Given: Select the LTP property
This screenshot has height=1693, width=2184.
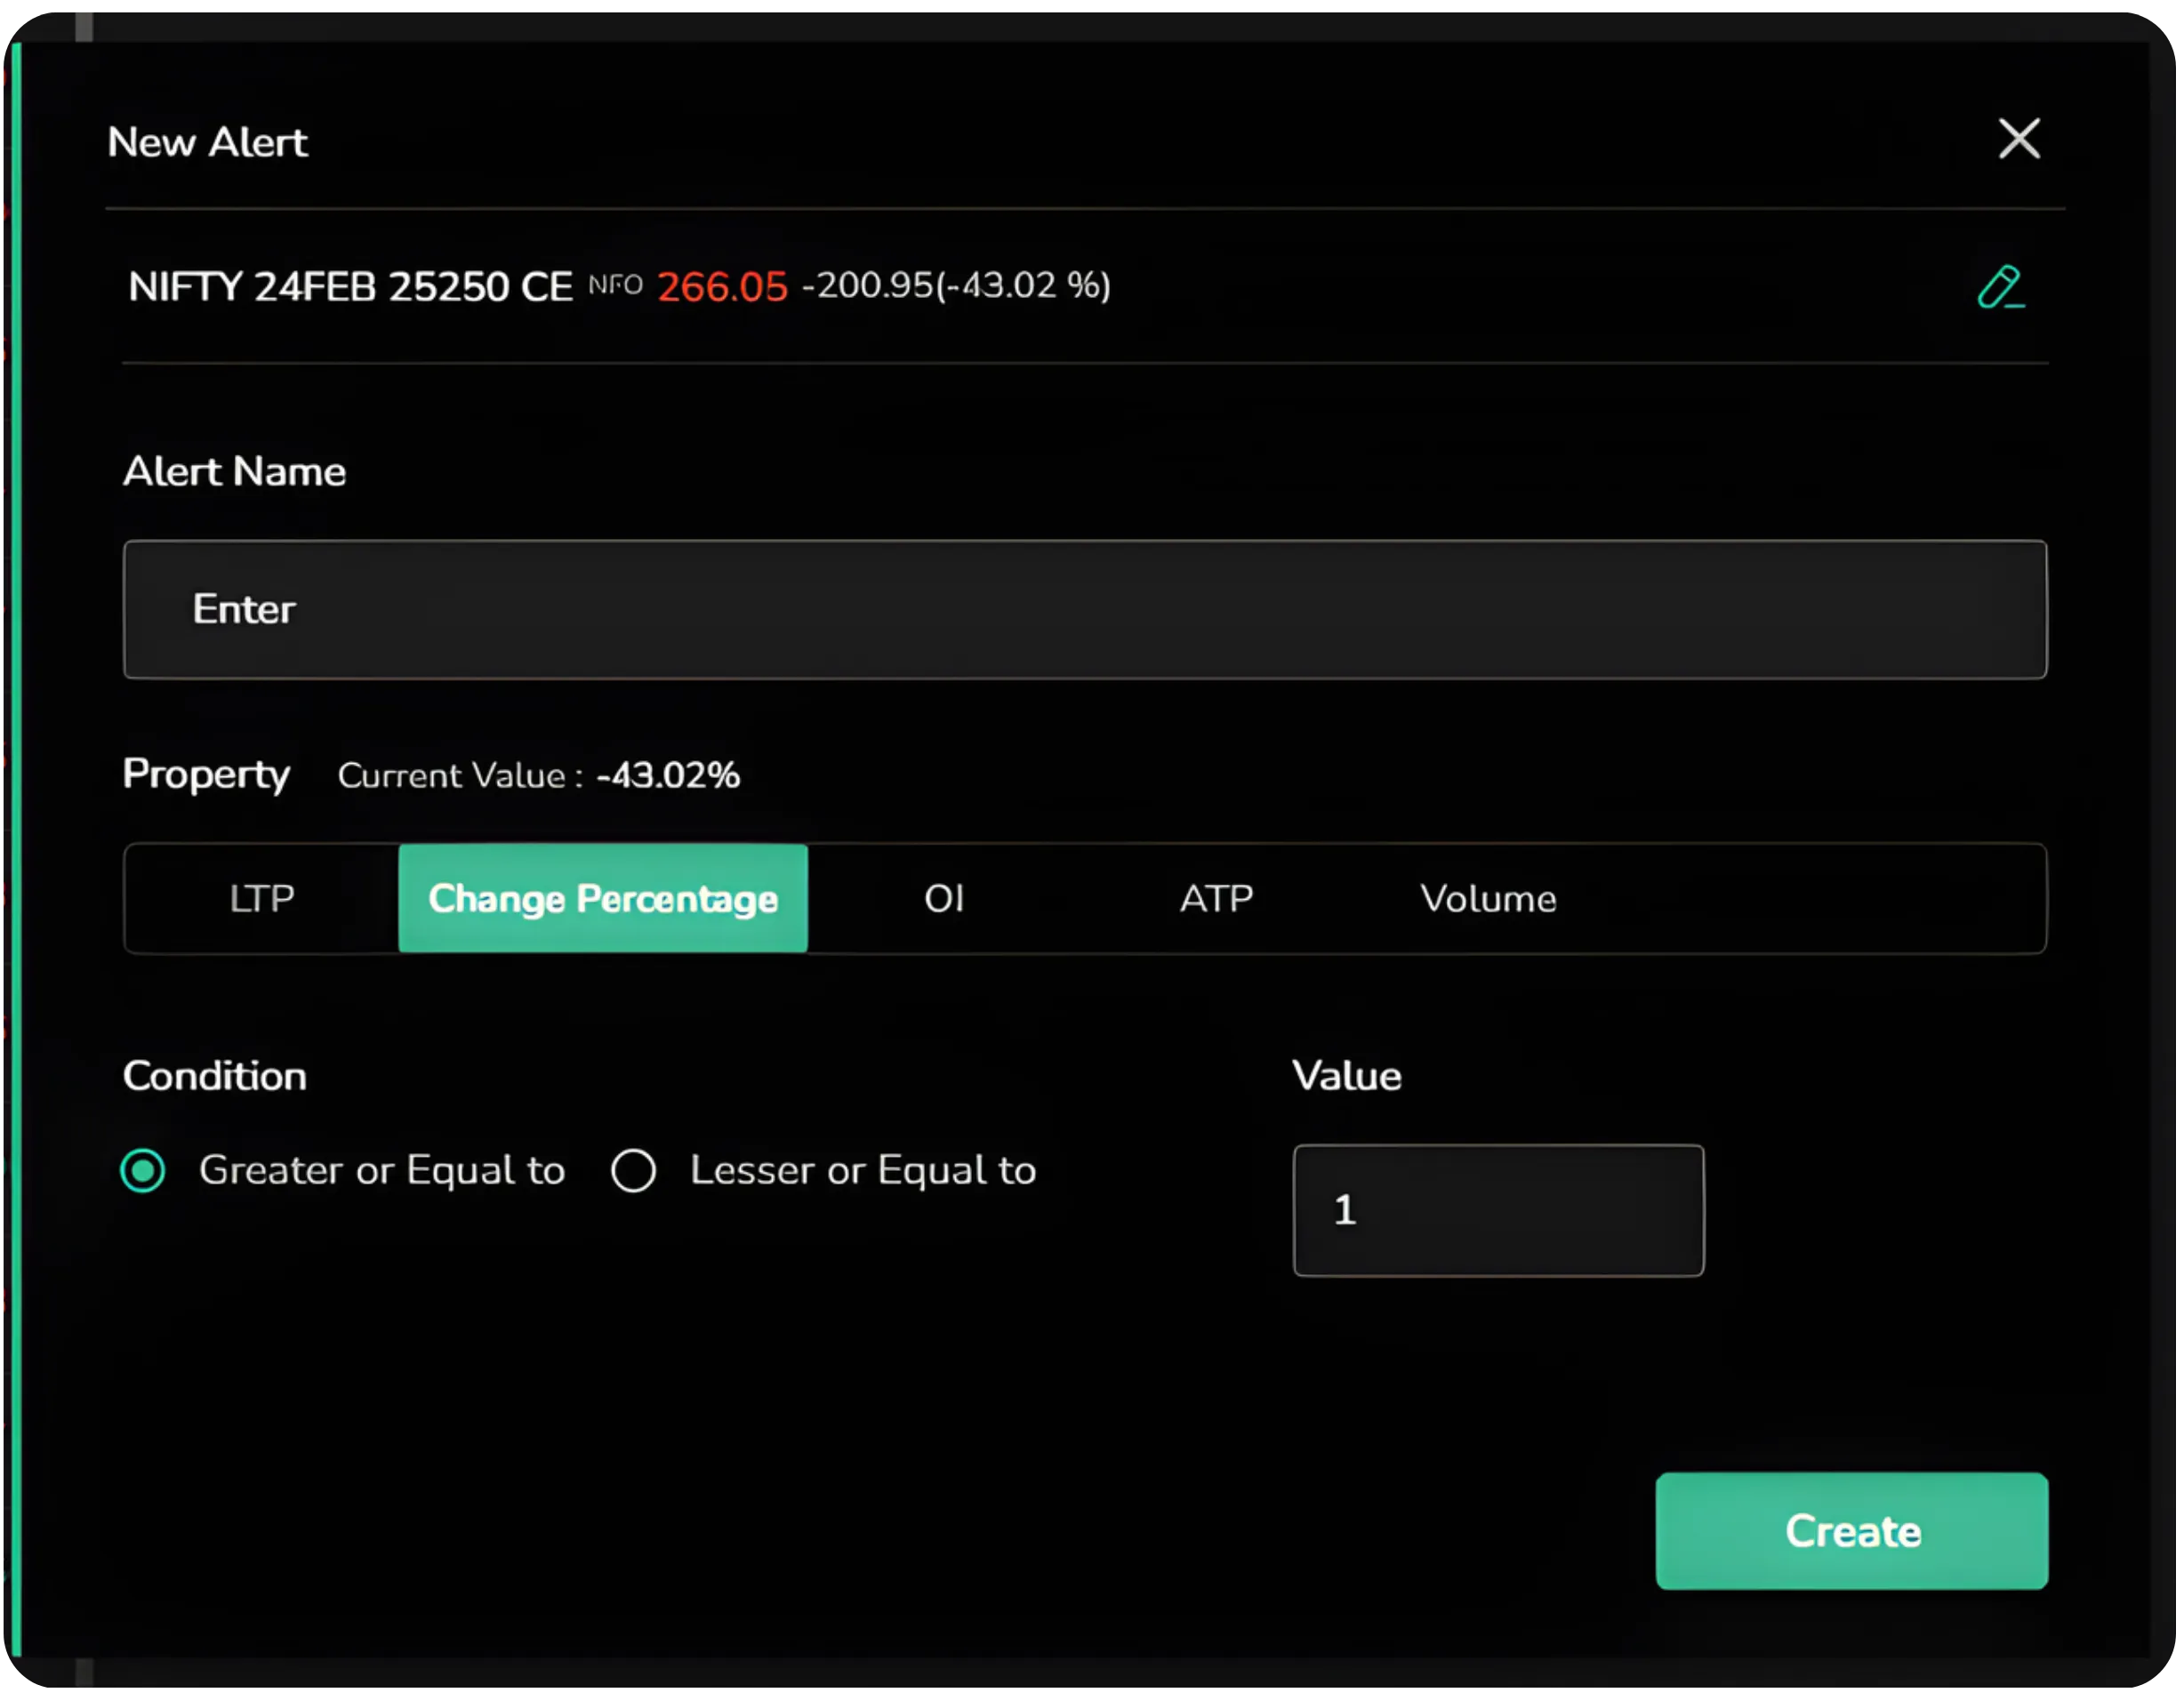Looking at the screenshot, I should [x=262, y=898].
